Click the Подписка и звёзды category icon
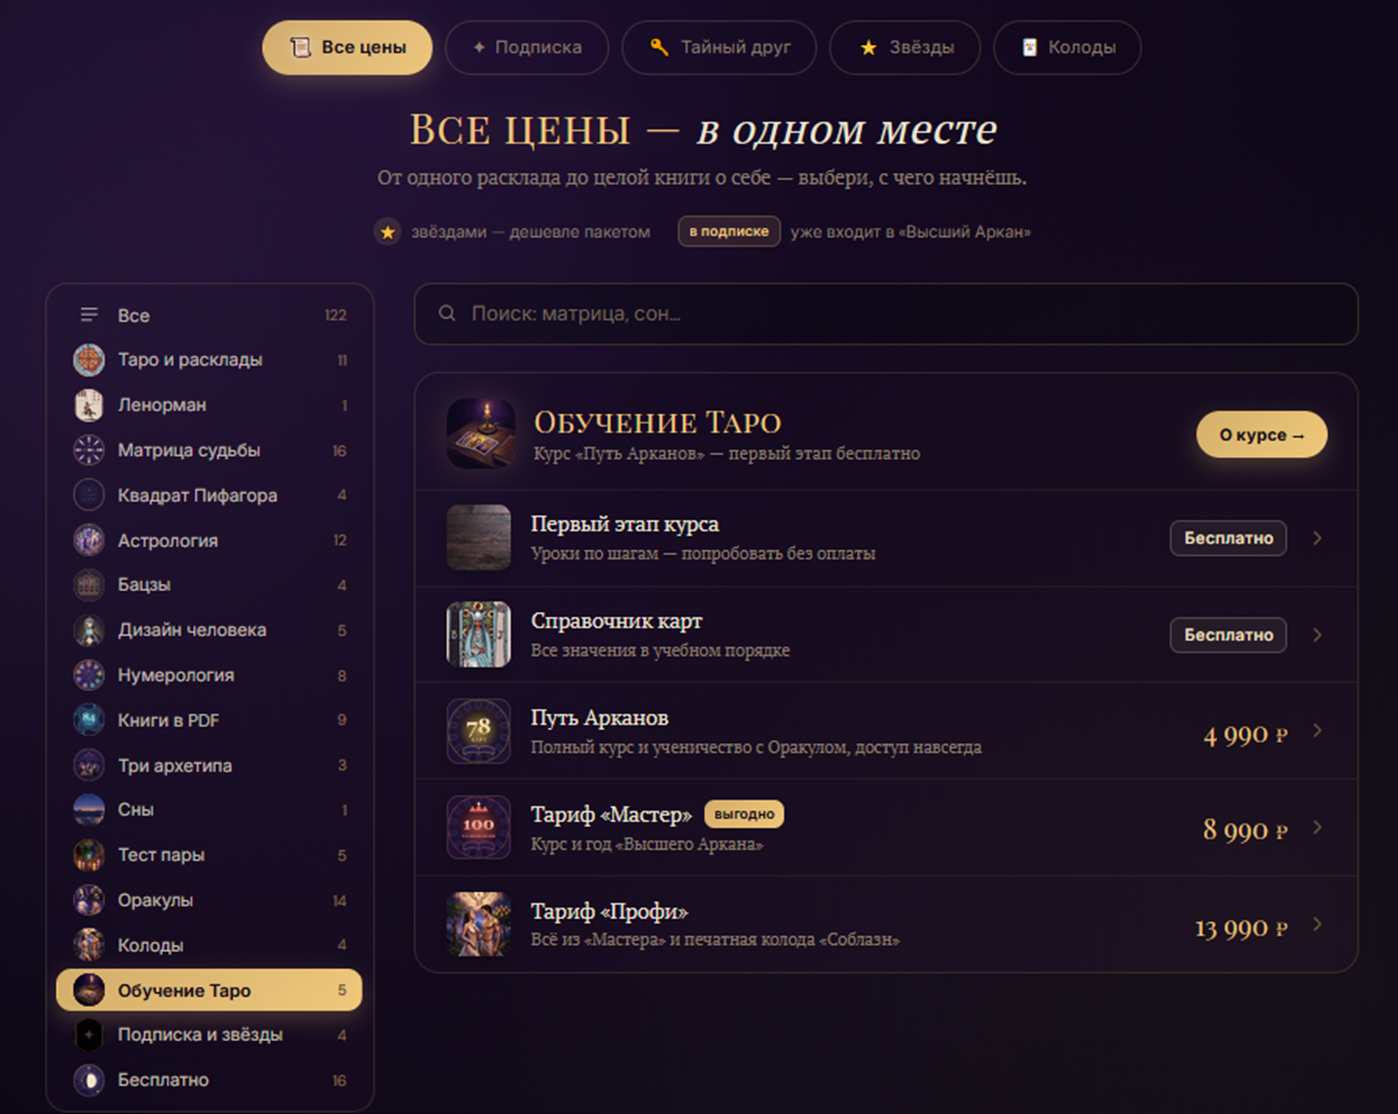This screenshot has width=1398, height=1114. click(89, 1035)
